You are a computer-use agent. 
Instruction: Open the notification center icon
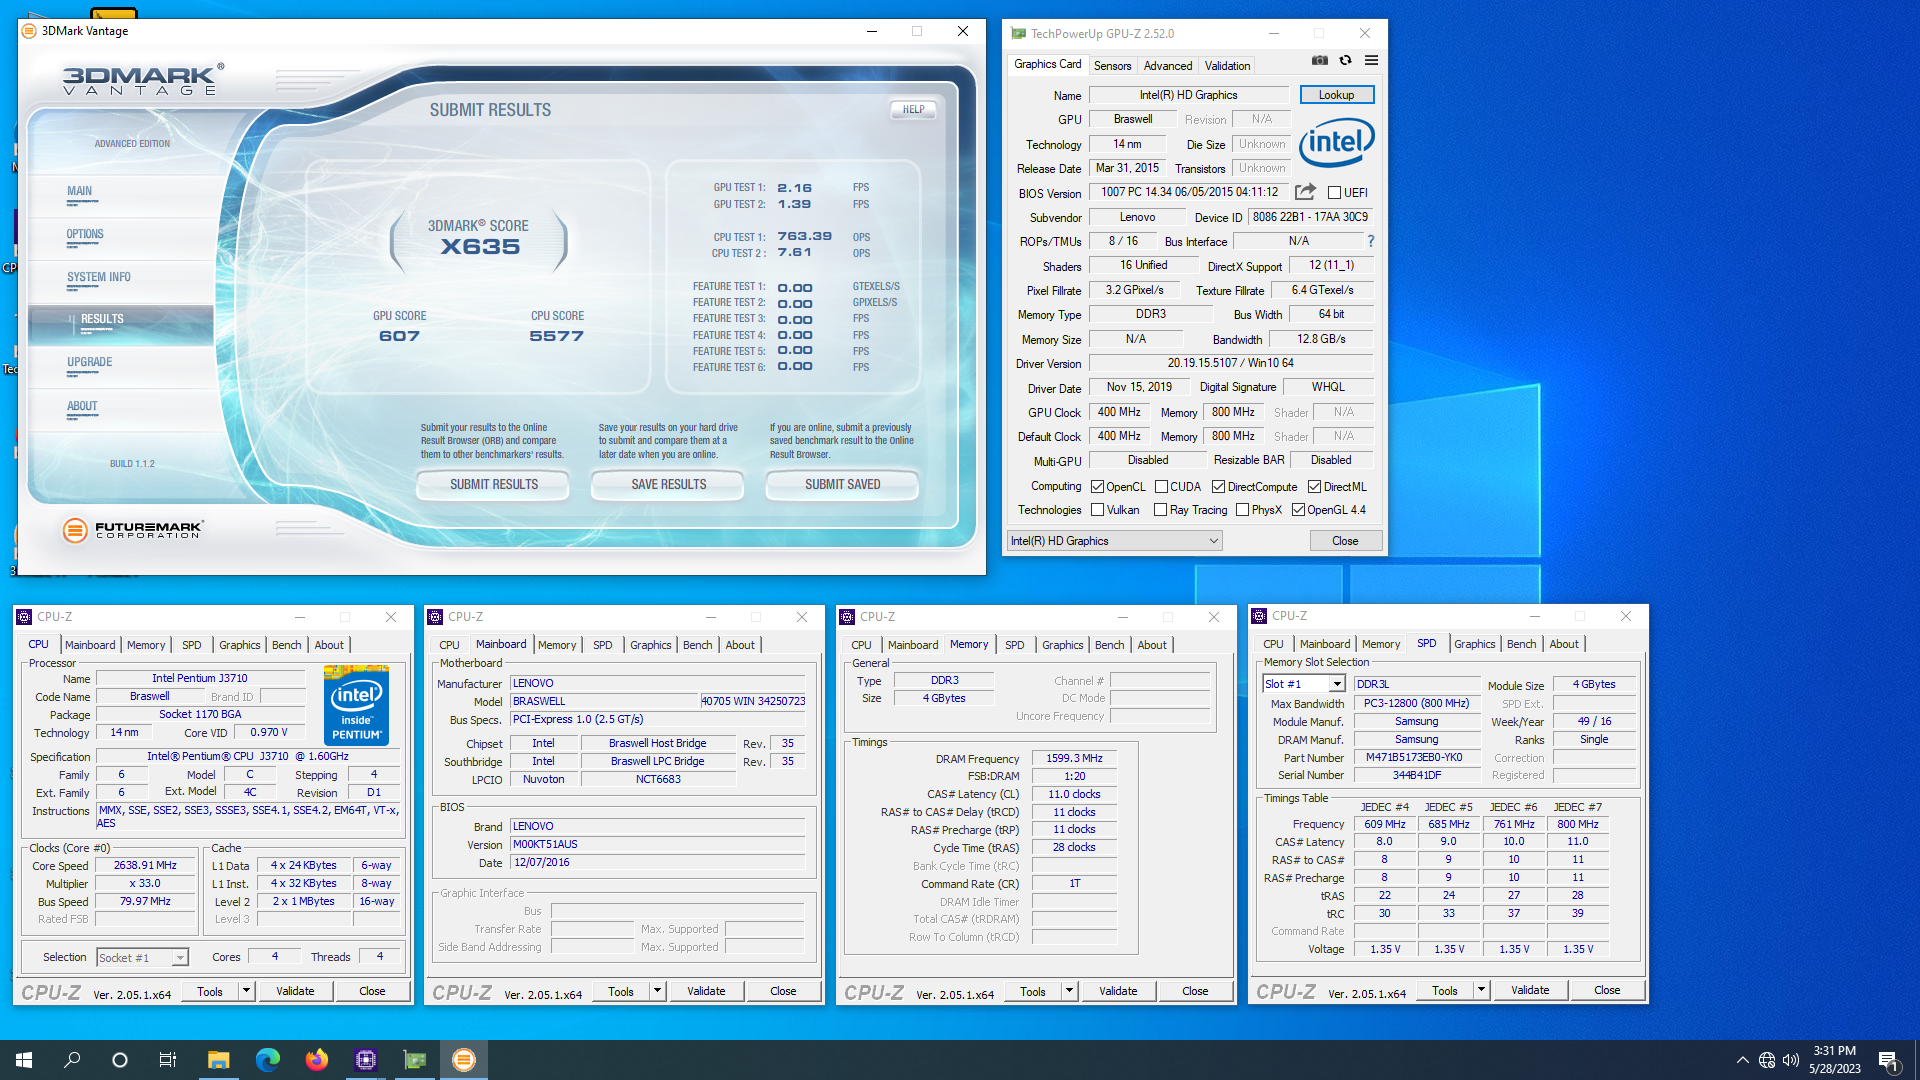pyautogui.click(x=1888, y=1060)
